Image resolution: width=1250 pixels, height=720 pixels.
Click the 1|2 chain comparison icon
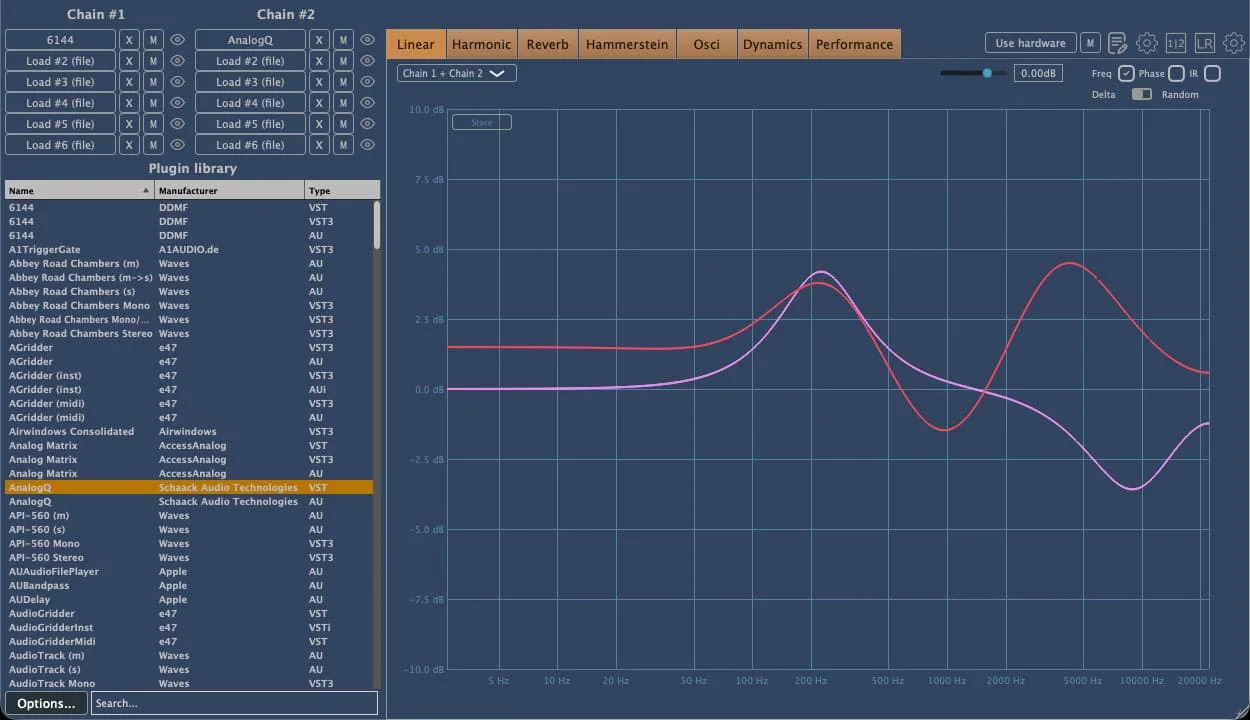(x=1176, y=43)
